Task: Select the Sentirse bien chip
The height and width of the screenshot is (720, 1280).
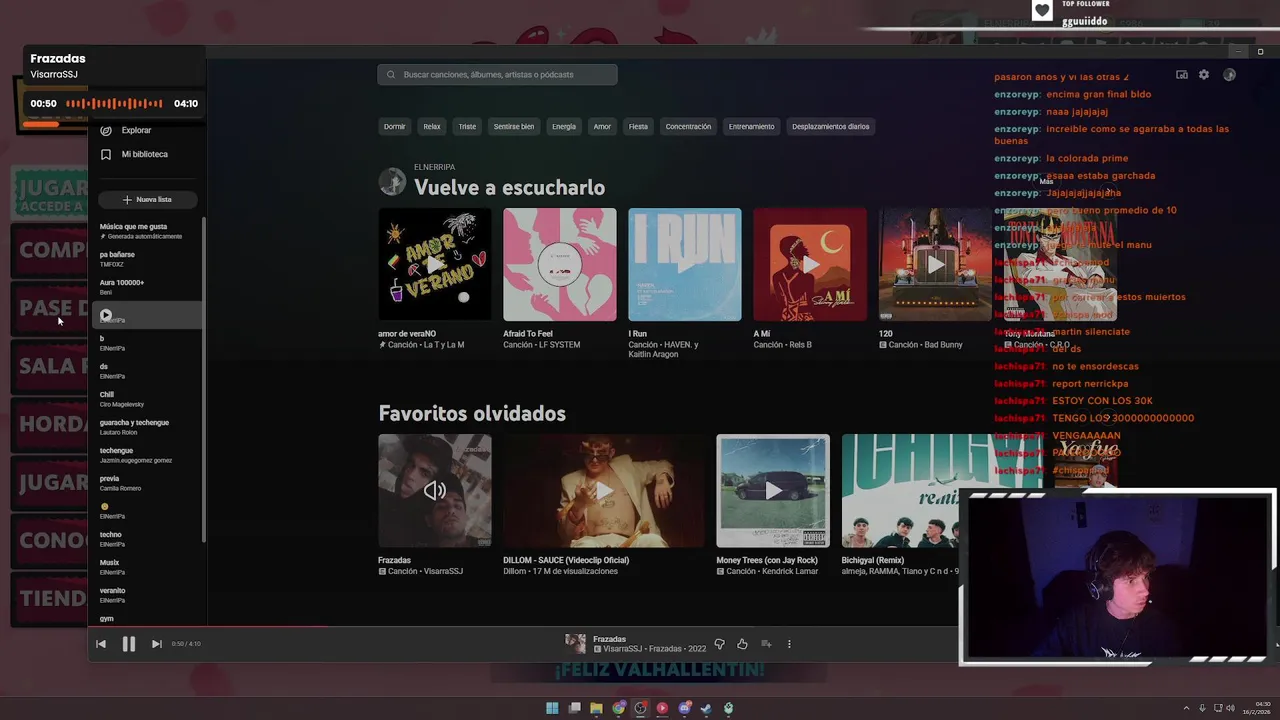Action: tap(514, 127)
